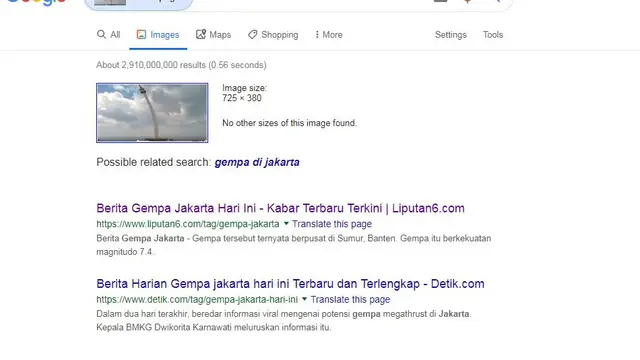Click the liputan6.com/tag/gempa-jakarta URL text
The height and width of the screenshot is (360, 640).
click(x=188, y=224)
